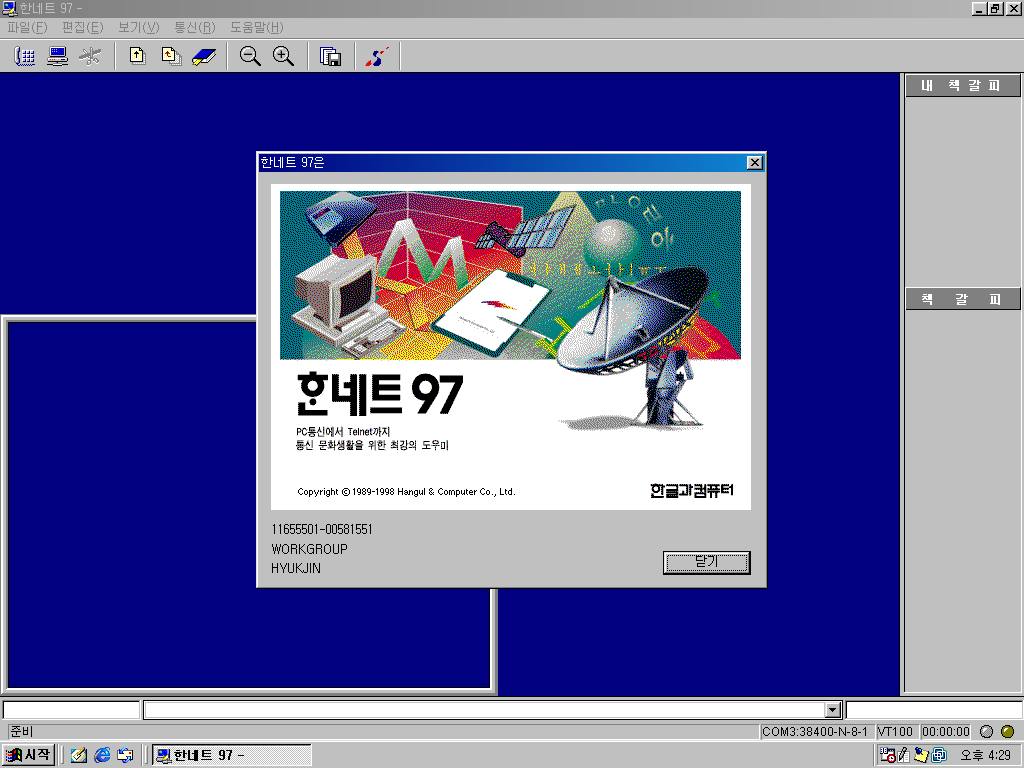This screenshot has width=1024, height=768.
Task: Click the copyright line in the dialog
Action: 406,492
